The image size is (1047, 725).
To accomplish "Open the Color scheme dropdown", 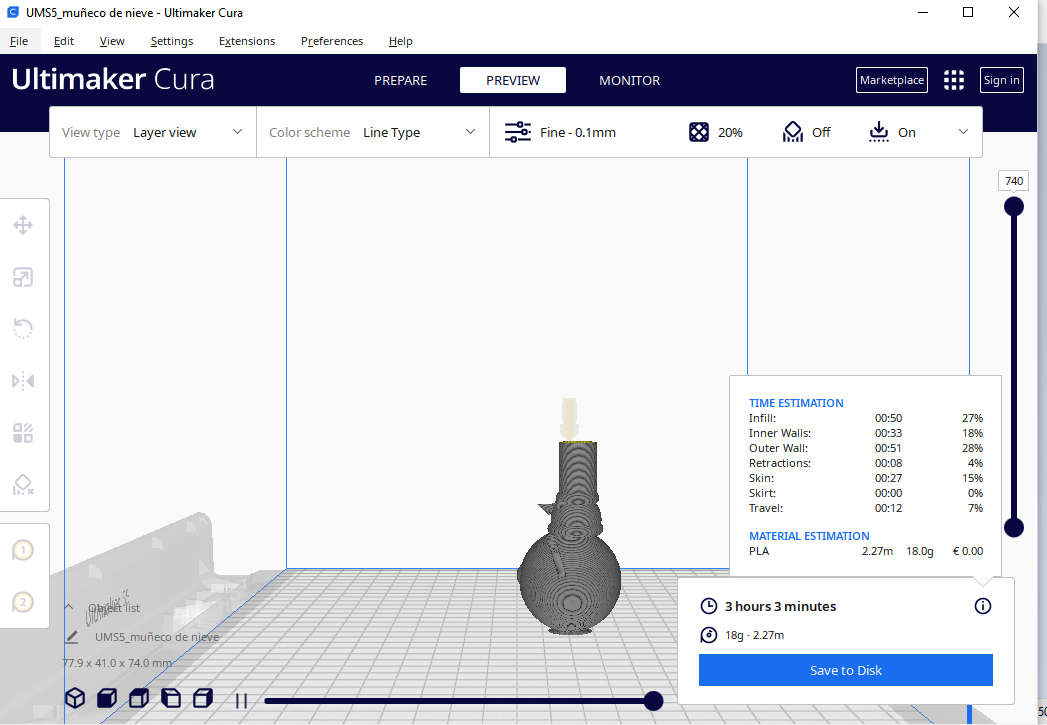I will pos(373,132).
